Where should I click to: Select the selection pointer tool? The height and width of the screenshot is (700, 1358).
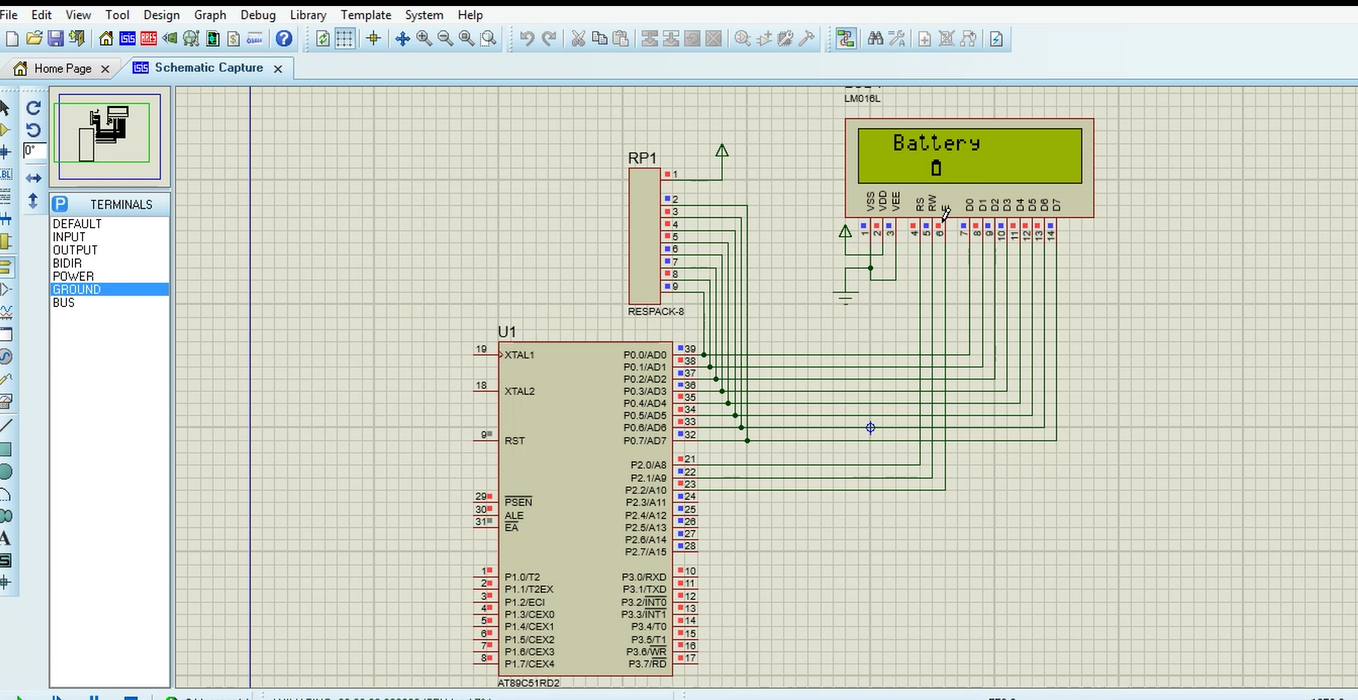[8, 108]
